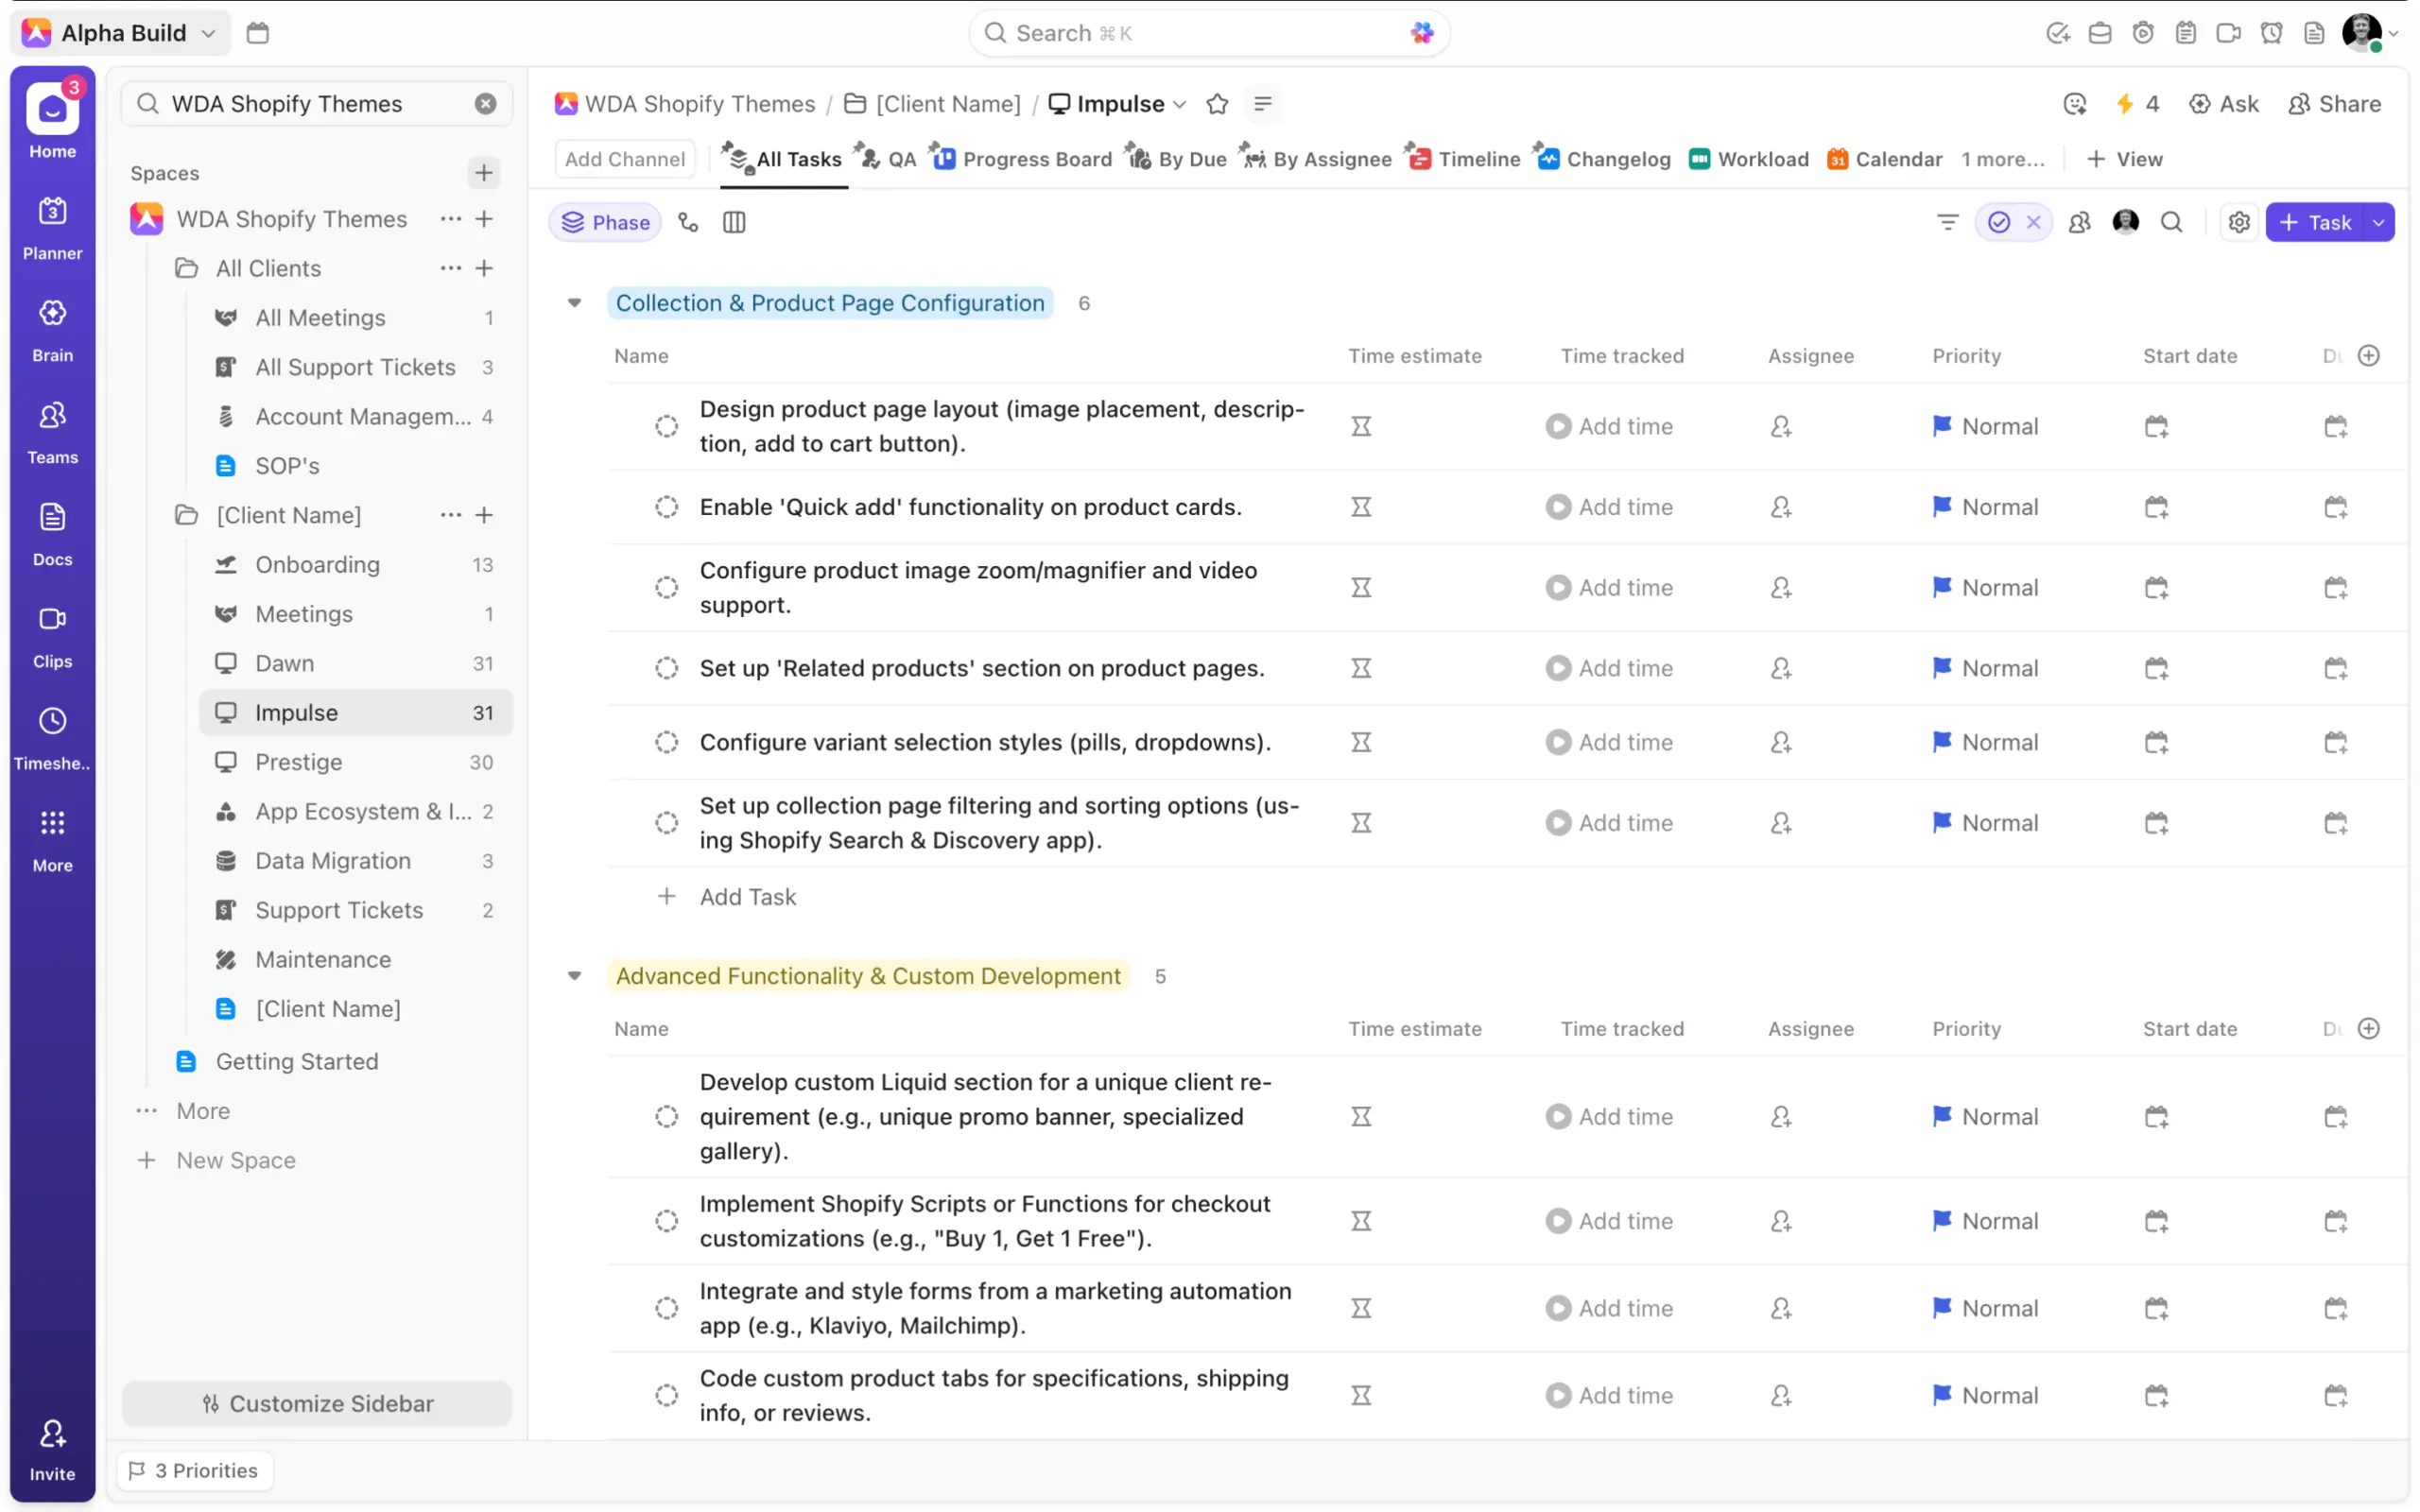Collapse the Advanced Functionality & Custom Development group
Image resolution: width=2420 pixels, height=1512 pixels.
pyautogui.click(x=574, y=976)
